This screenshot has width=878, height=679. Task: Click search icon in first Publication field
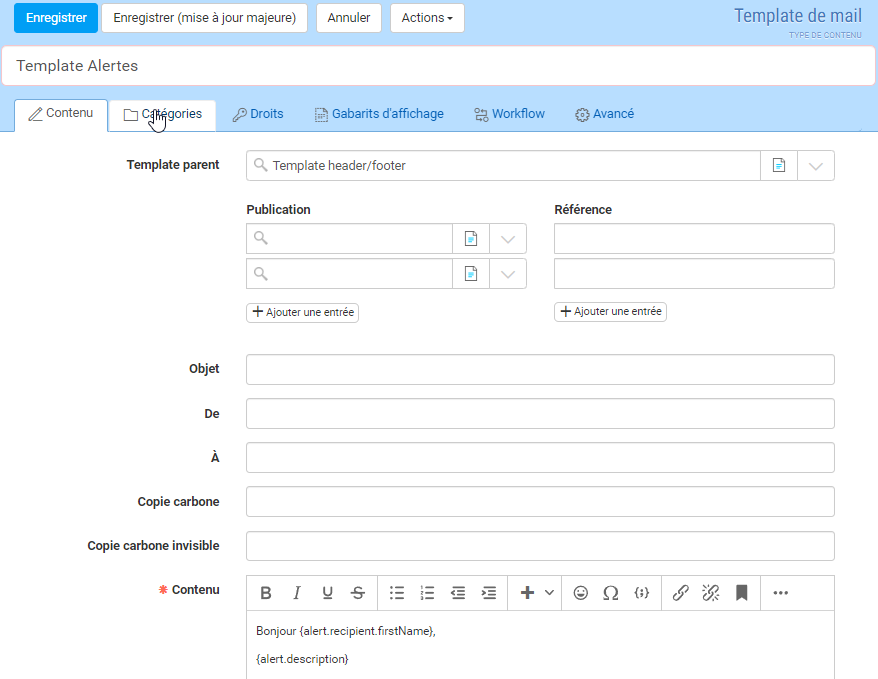(260, 238)
